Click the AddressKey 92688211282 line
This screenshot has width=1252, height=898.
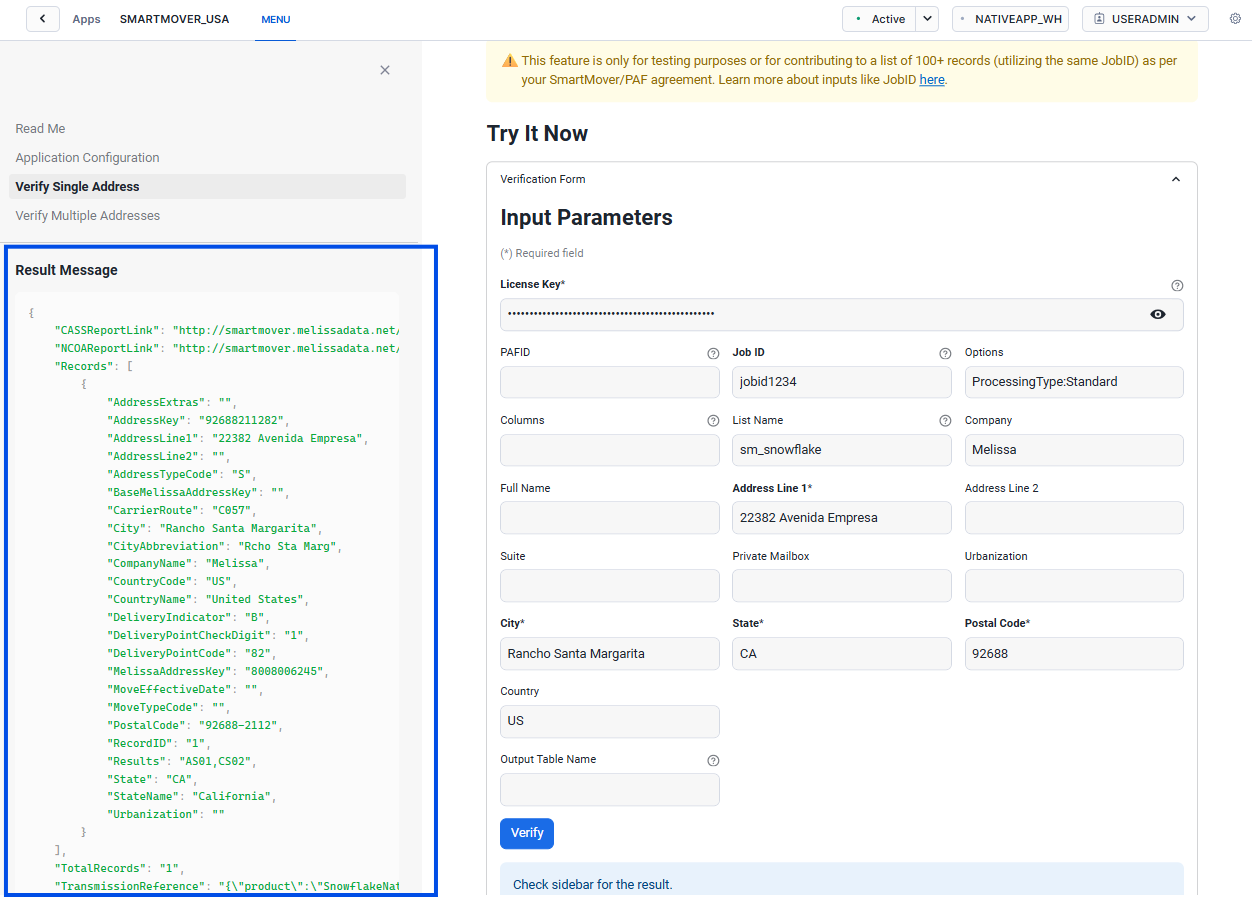click(x=198, y=420)
